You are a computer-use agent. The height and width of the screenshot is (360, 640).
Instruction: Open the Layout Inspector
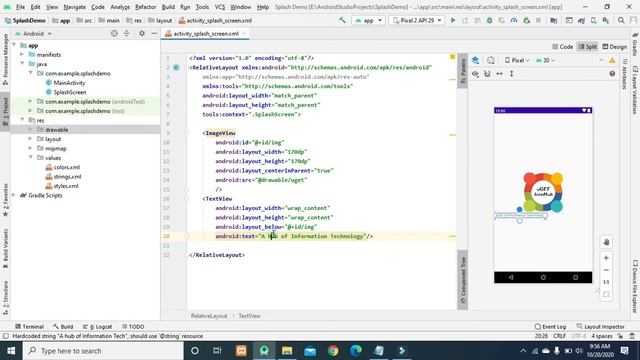click(600, 327)
